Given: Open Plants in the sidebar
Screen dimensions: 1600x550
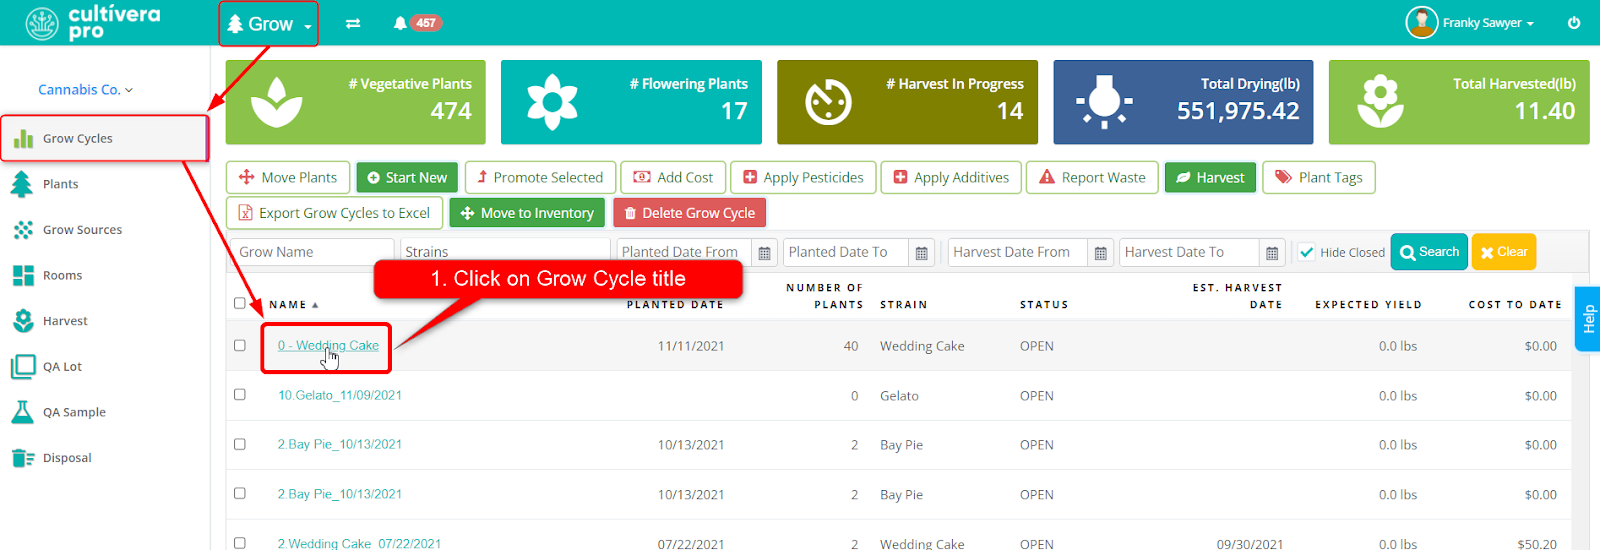Looking at the screenshot, I should coord(60,184).
